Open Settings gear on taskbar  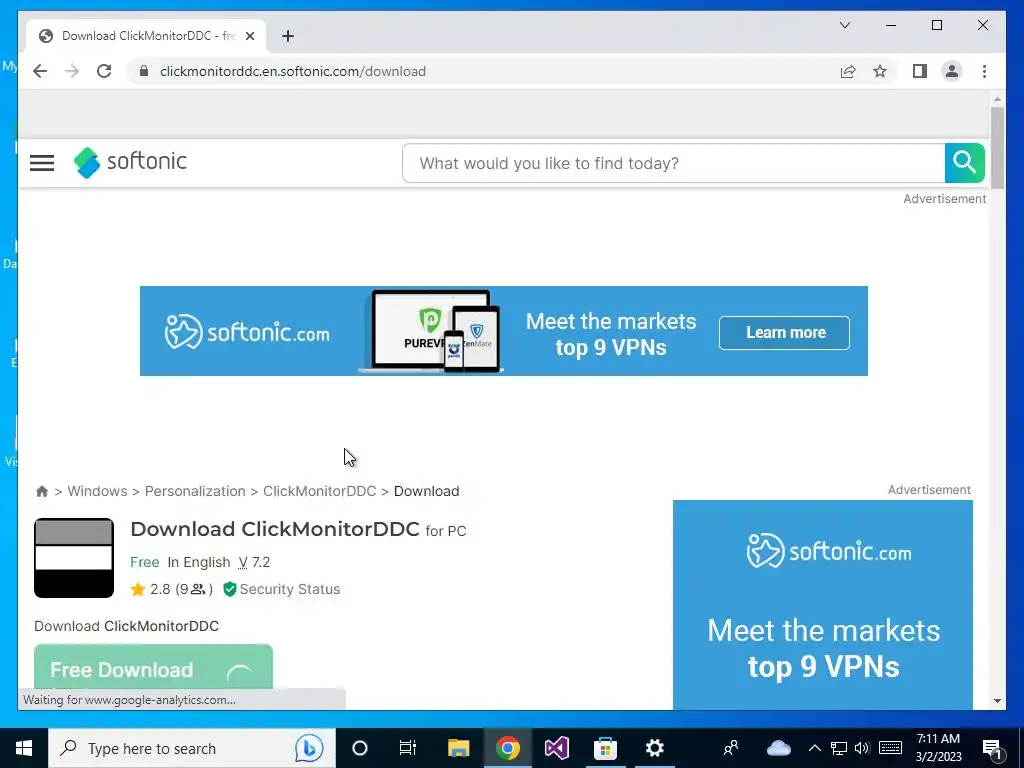654,748
